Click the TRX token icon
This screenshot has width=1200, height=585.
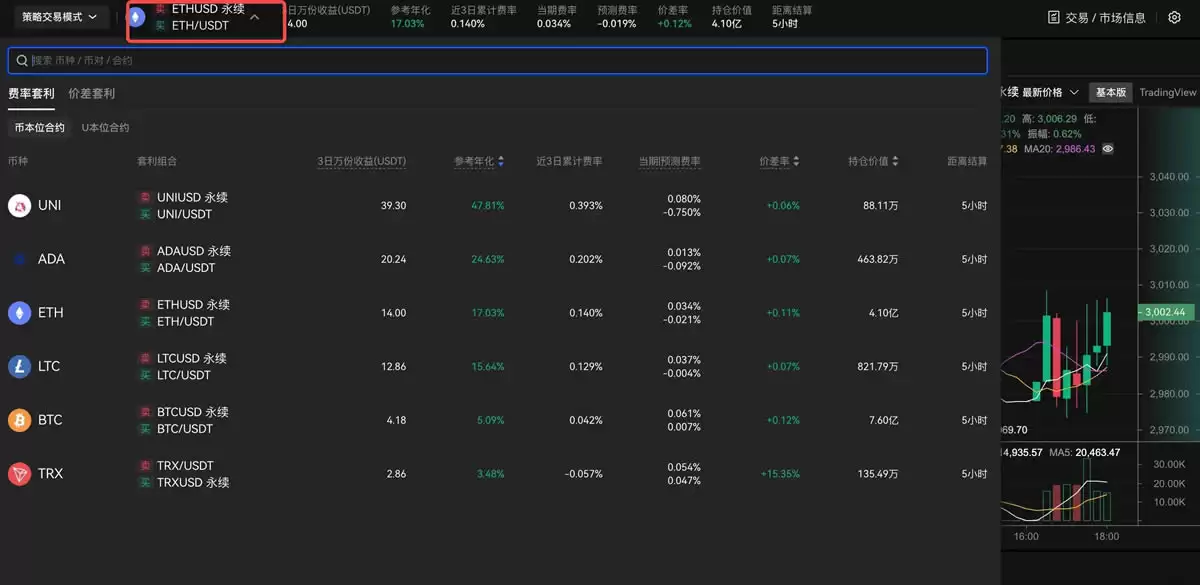18,473
